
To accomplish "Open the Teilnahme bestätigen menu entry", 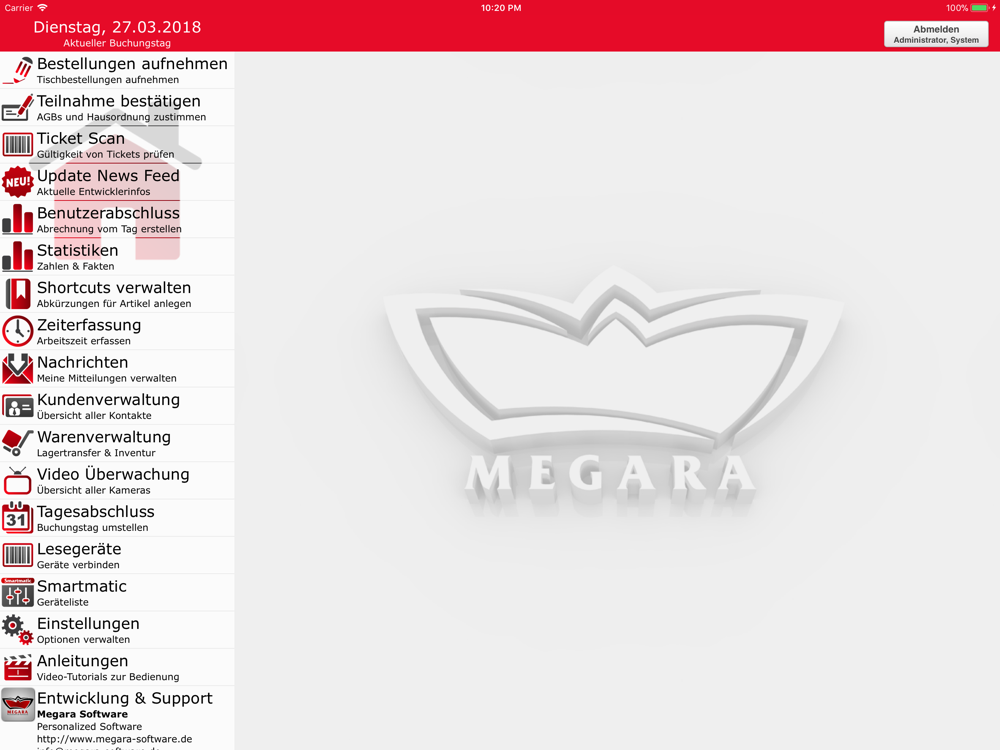I will click(118, 107).
